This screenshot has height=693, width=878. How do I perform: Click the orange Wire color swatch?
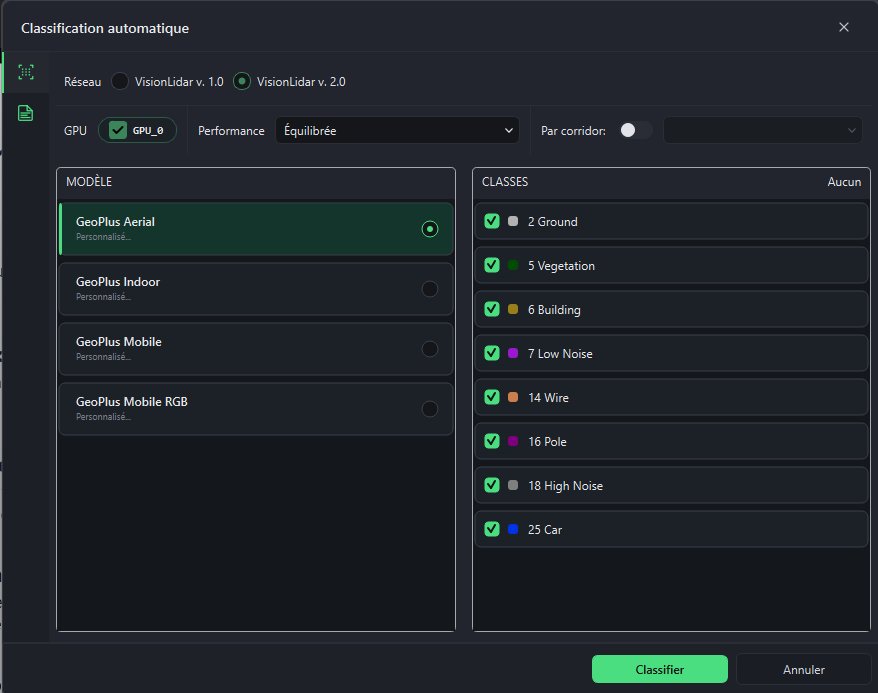click(513, 397)
